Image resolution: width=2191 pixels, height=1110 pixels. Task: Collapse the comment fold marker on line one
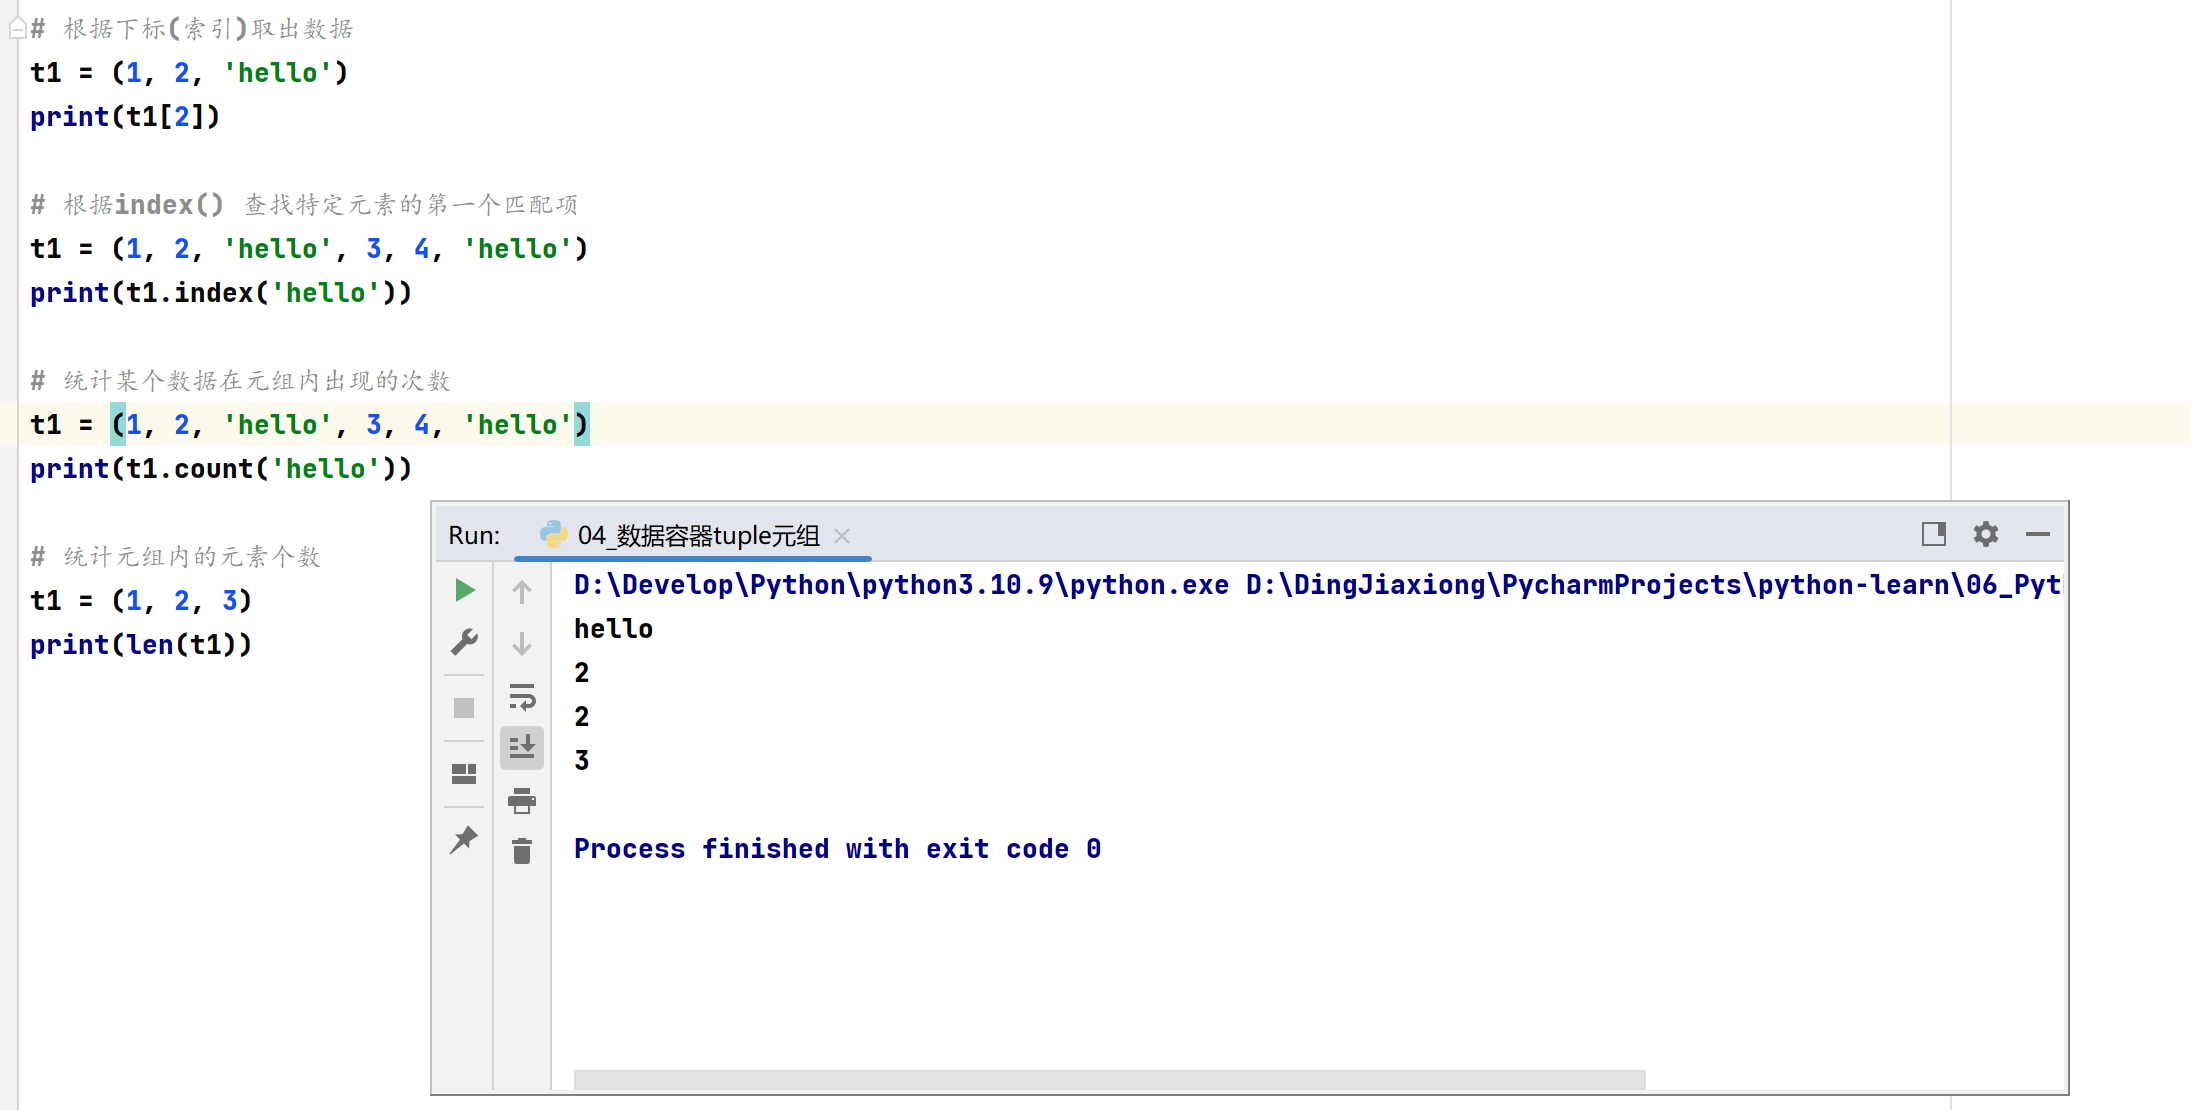point(17,27)
